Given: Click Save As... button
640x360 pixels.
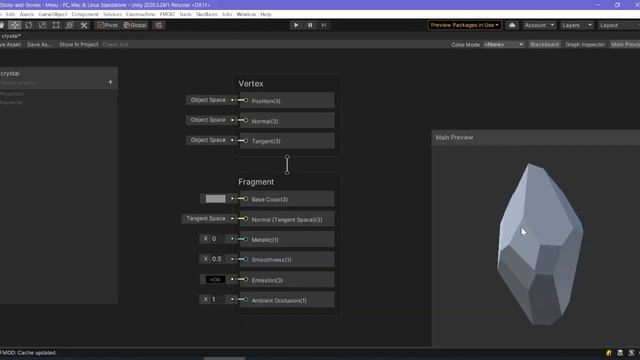Looking at the screenshot, I should tap(39, 44).
